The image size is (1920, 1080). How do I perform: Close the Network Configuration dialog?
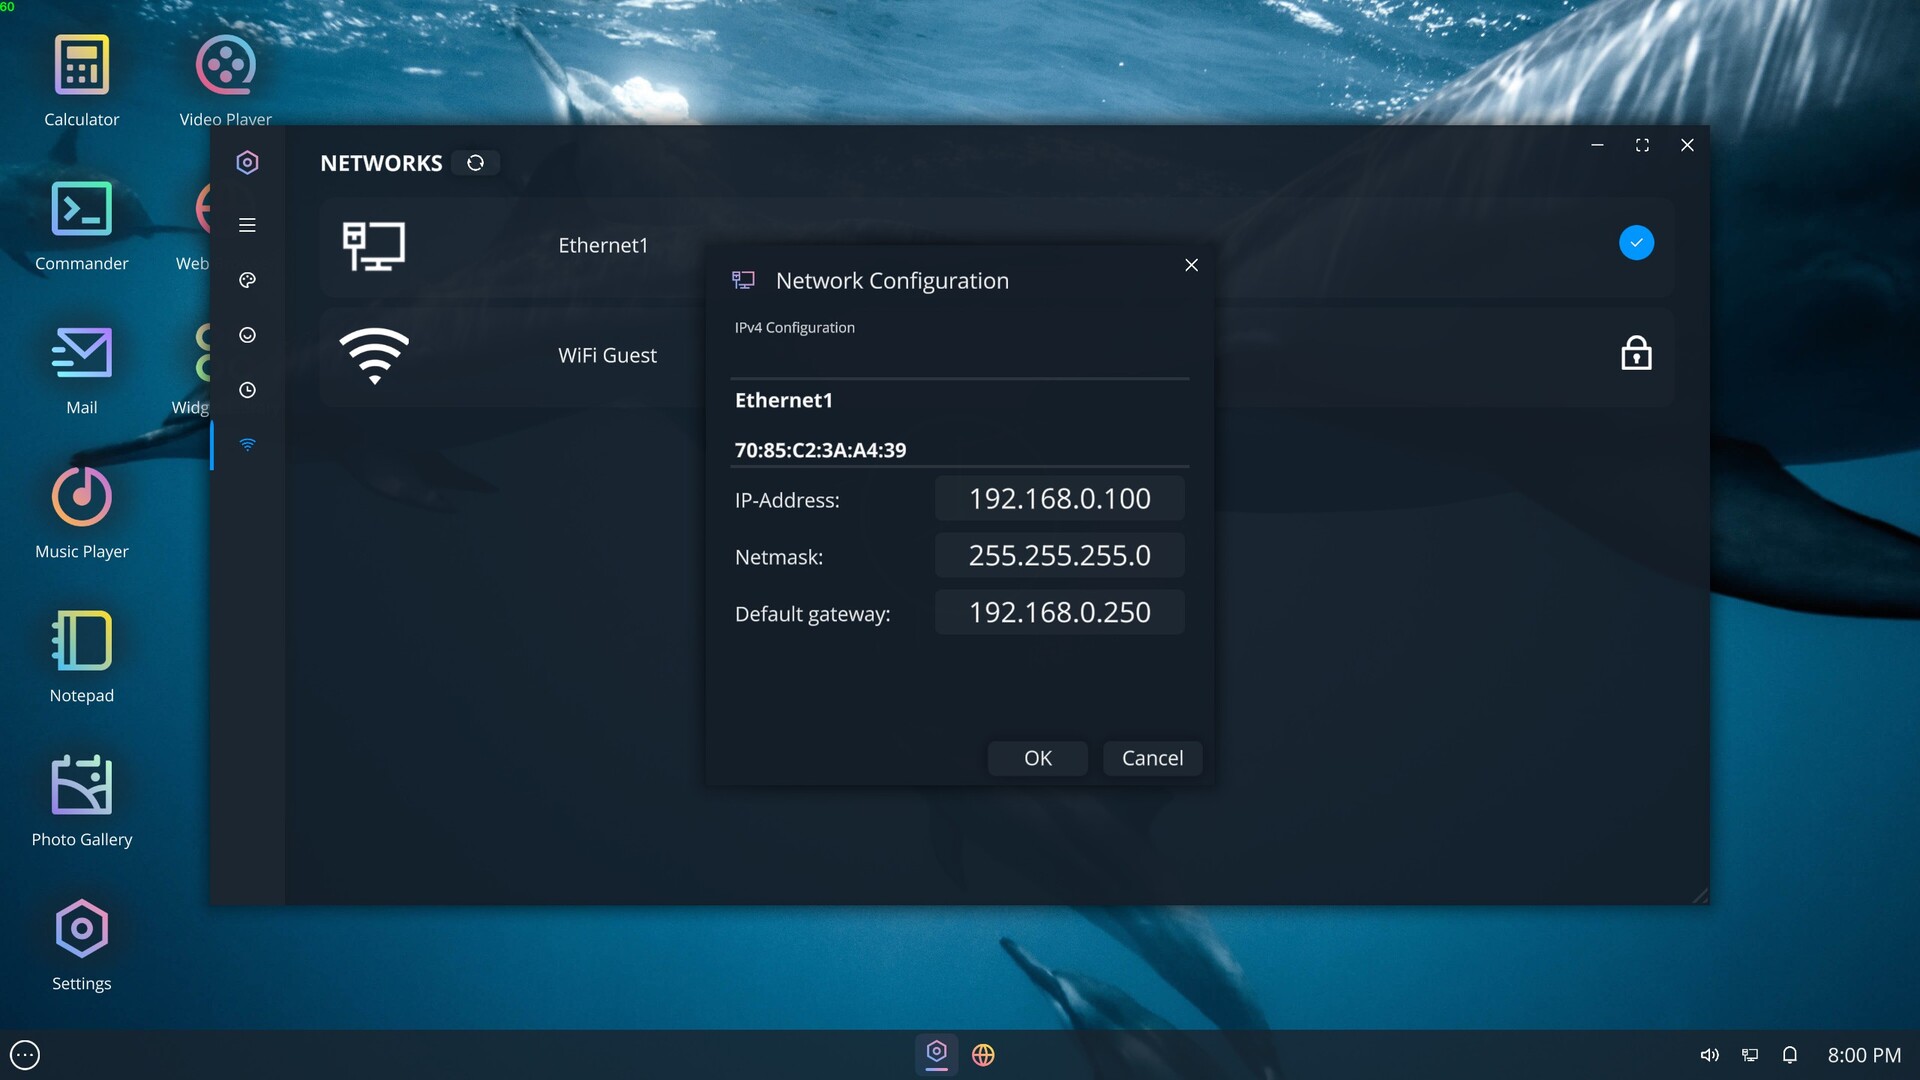click(x=1191, y=265)
